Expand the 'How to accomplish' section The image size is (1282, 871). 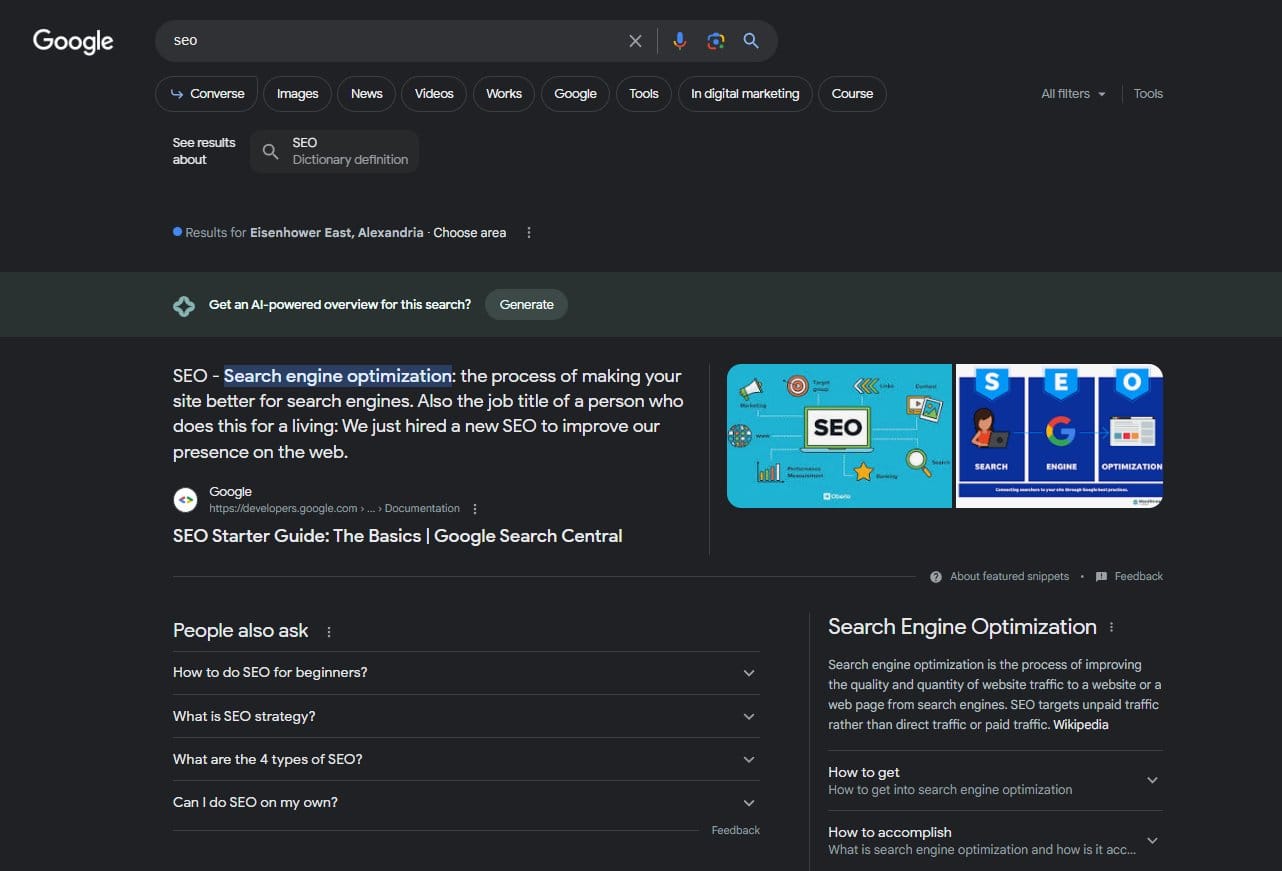click(x=995, y=841)
